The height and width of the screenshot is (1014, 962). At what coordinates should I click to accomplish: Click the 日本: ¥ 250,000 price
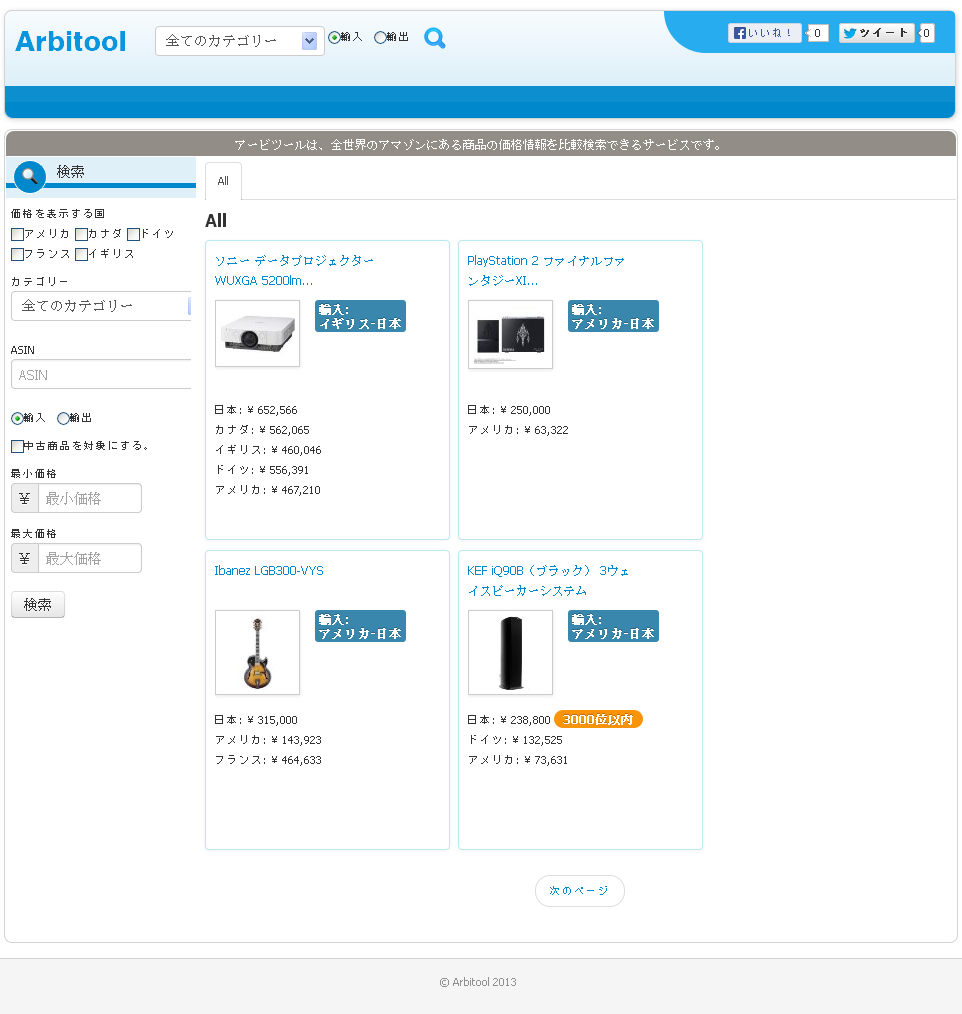click(509, 410)
